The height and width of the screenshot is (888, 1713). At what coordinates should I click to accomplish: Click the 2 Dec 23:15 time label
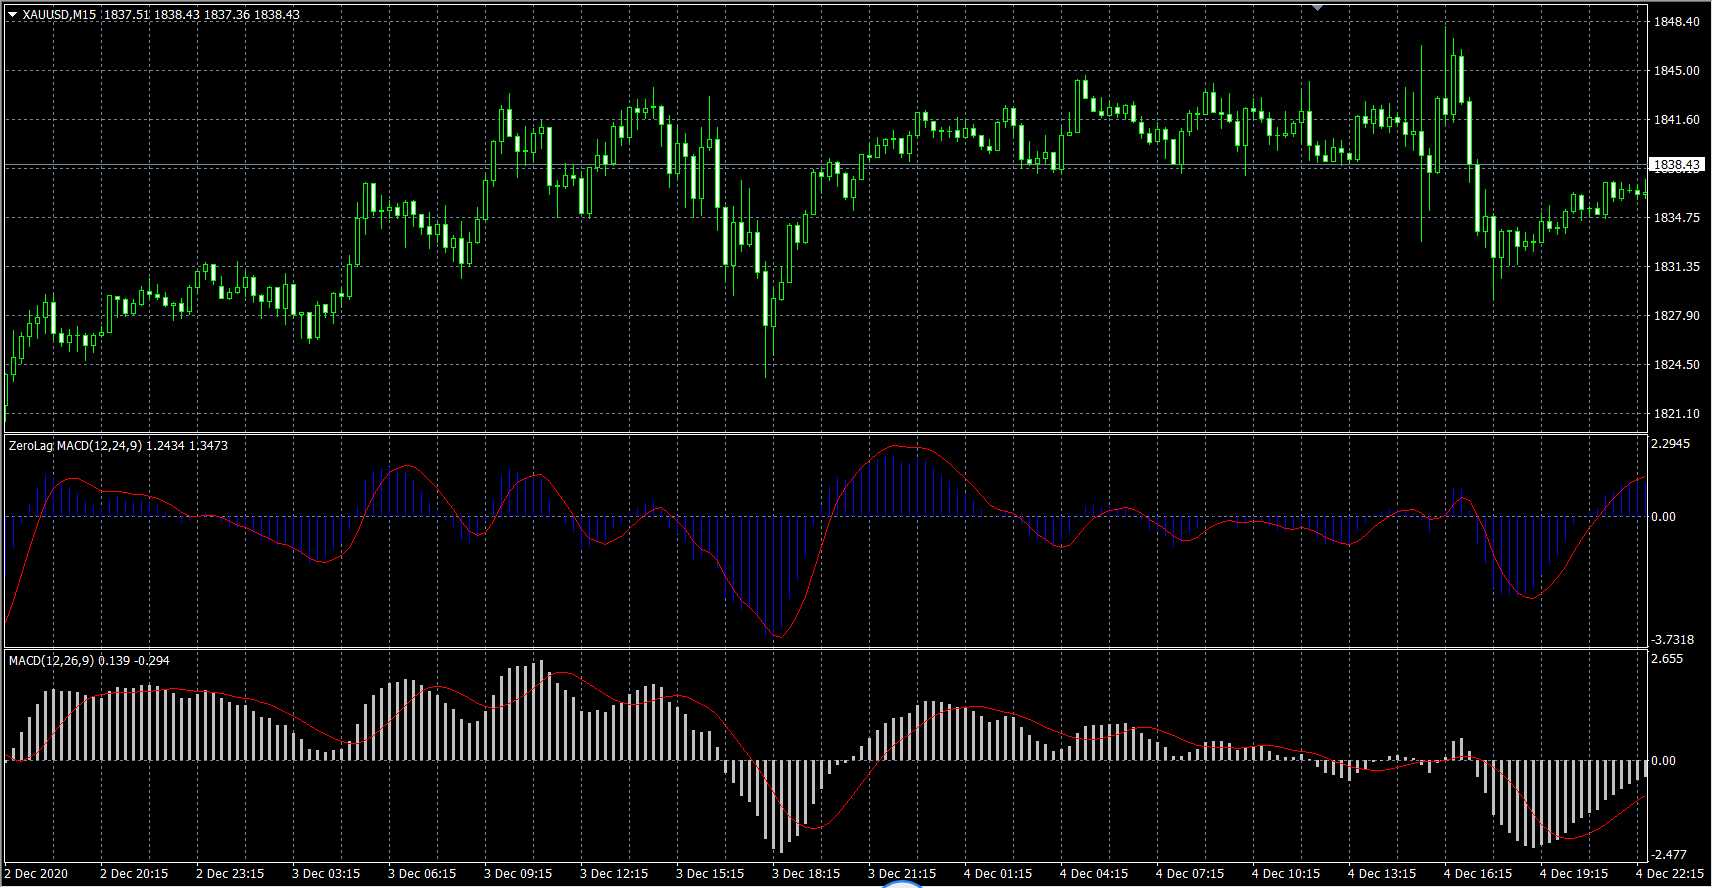(230, 874)
